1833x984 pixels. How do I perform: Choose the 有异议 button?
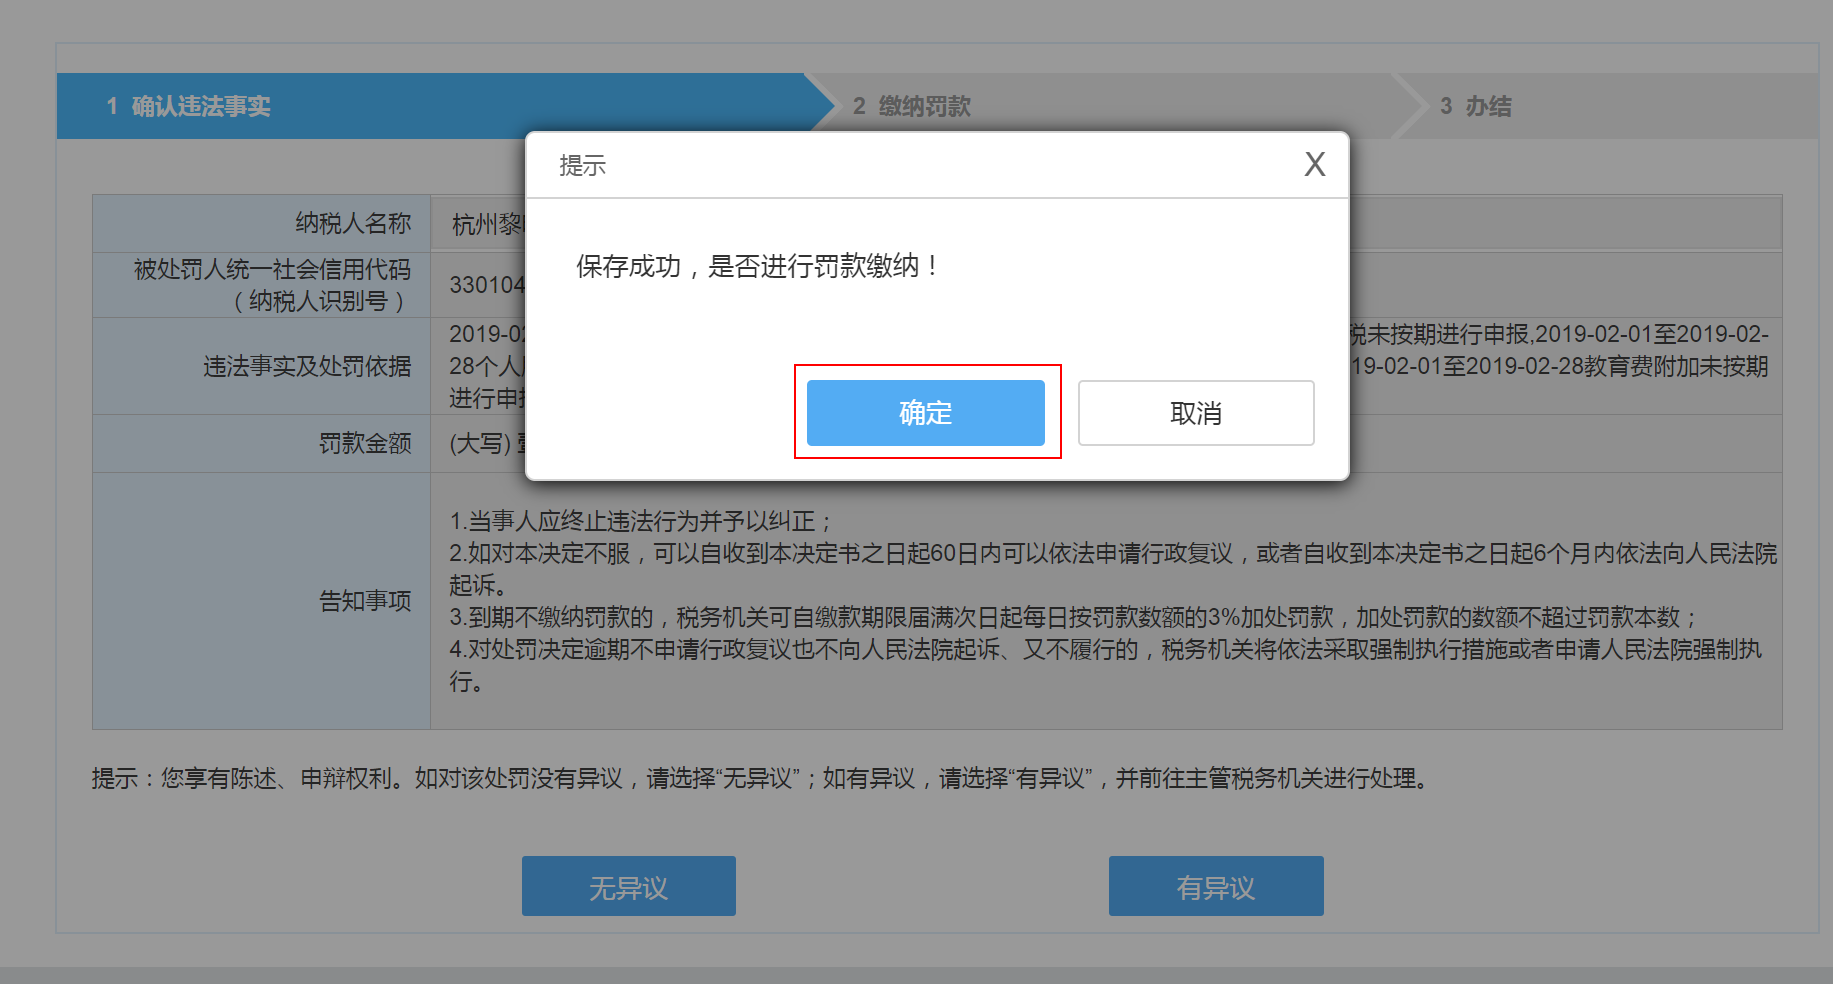[x=1216, y=886]
